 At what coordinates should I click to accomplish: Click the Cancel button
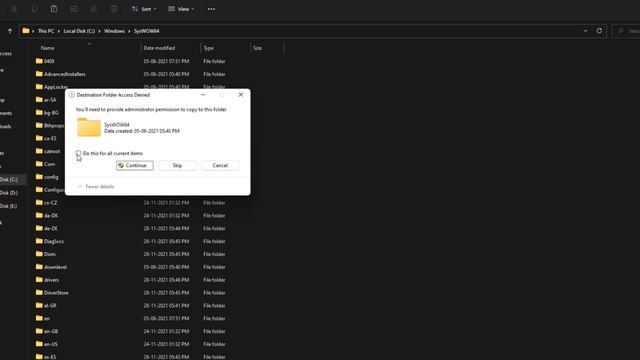click(220, 165)
